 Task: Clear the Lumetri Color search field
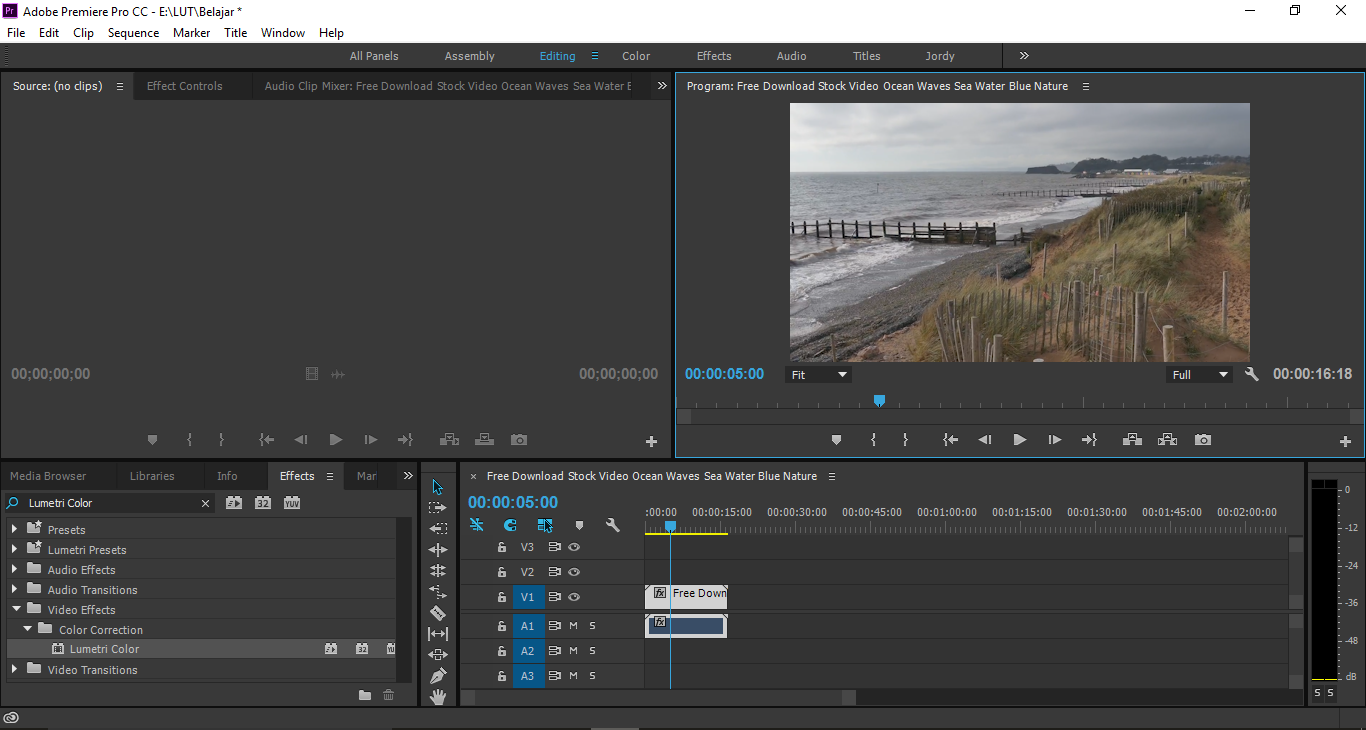206,503
